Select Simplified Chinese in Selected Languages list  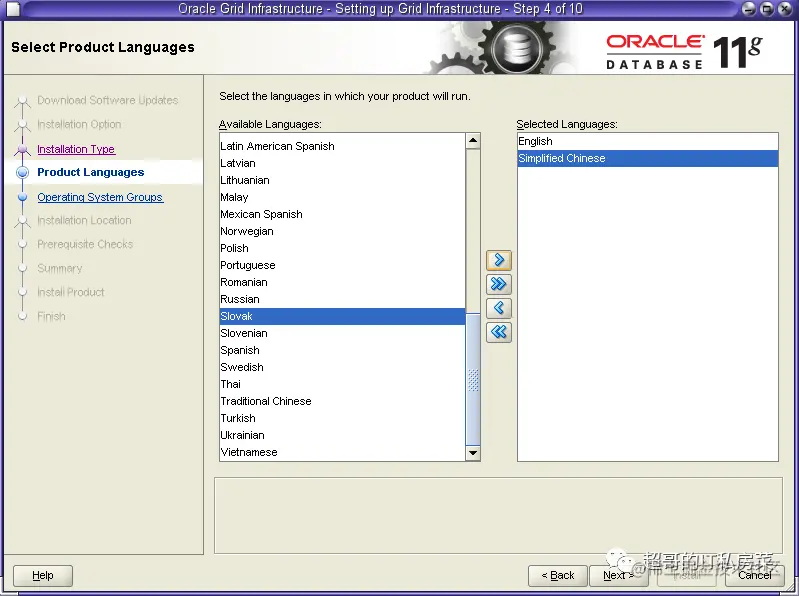(647, 158)
